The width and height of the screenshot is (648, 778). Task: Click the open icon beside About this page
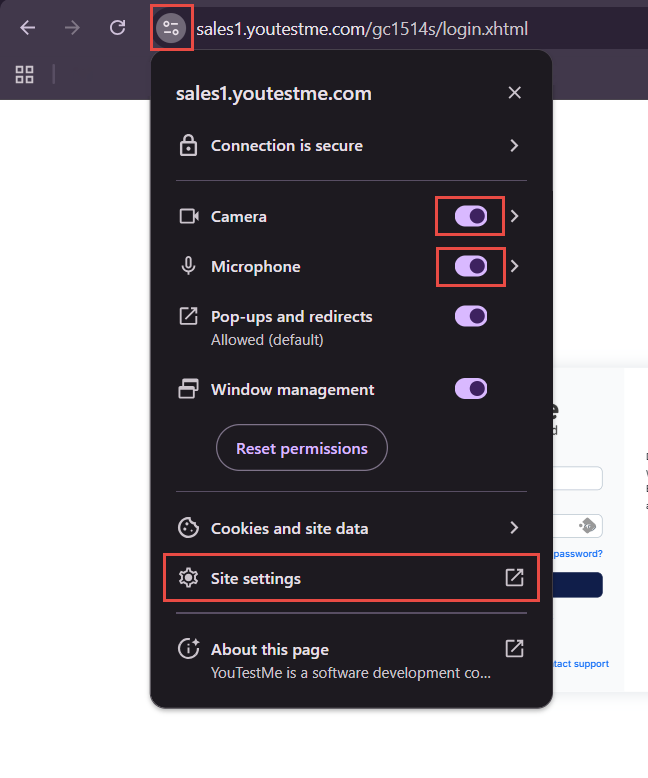(514, 649)
